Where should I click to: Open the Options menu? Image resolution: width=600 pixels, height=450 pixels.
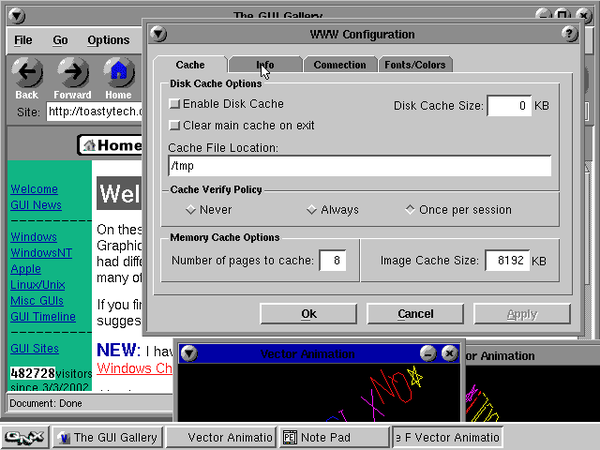coord(108,40)
